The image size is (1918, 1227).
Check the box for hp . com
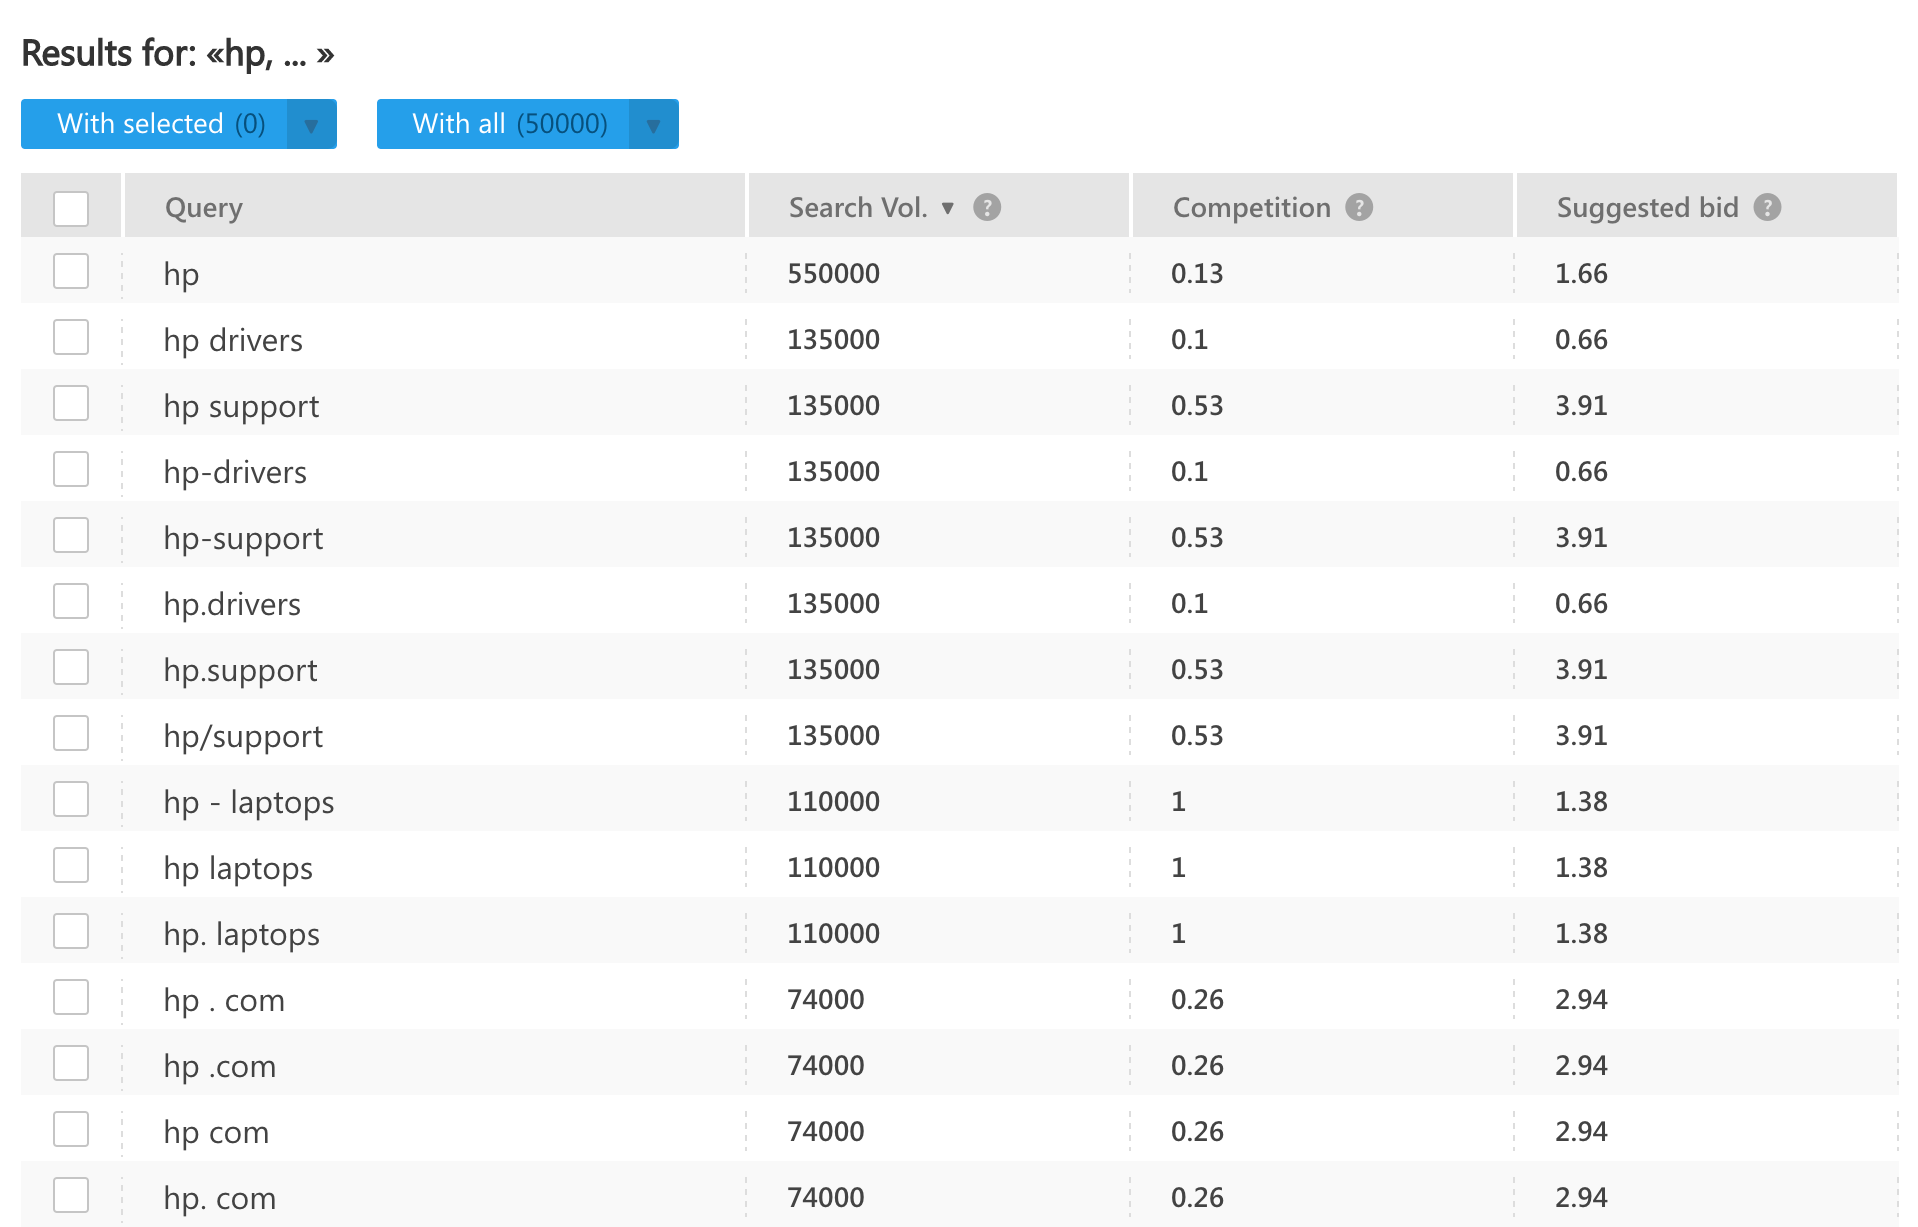(71, 997)
